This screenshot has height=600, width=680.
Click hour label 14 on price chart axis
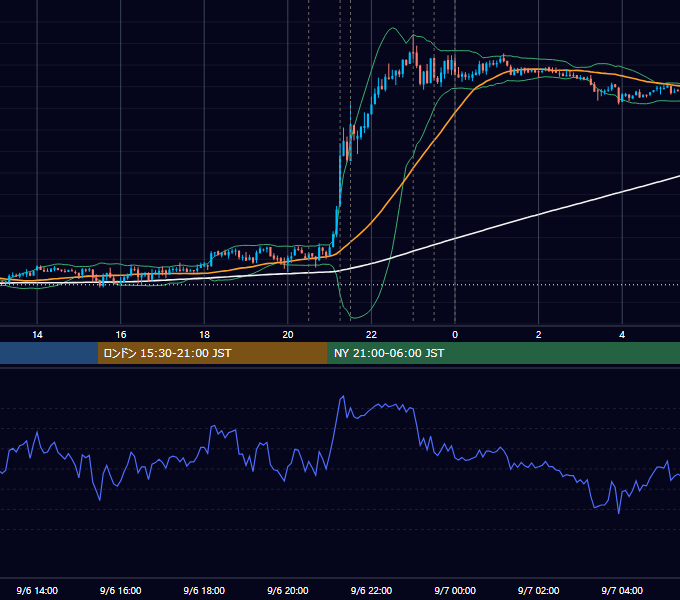click(x=37, y=335)
